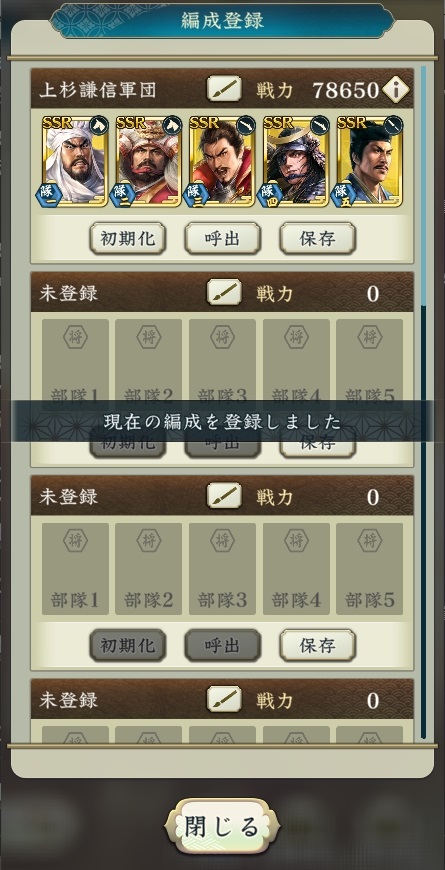
Task: Save the 上杉謙信軍団 formation with 保存
Action: pos(317,239)
